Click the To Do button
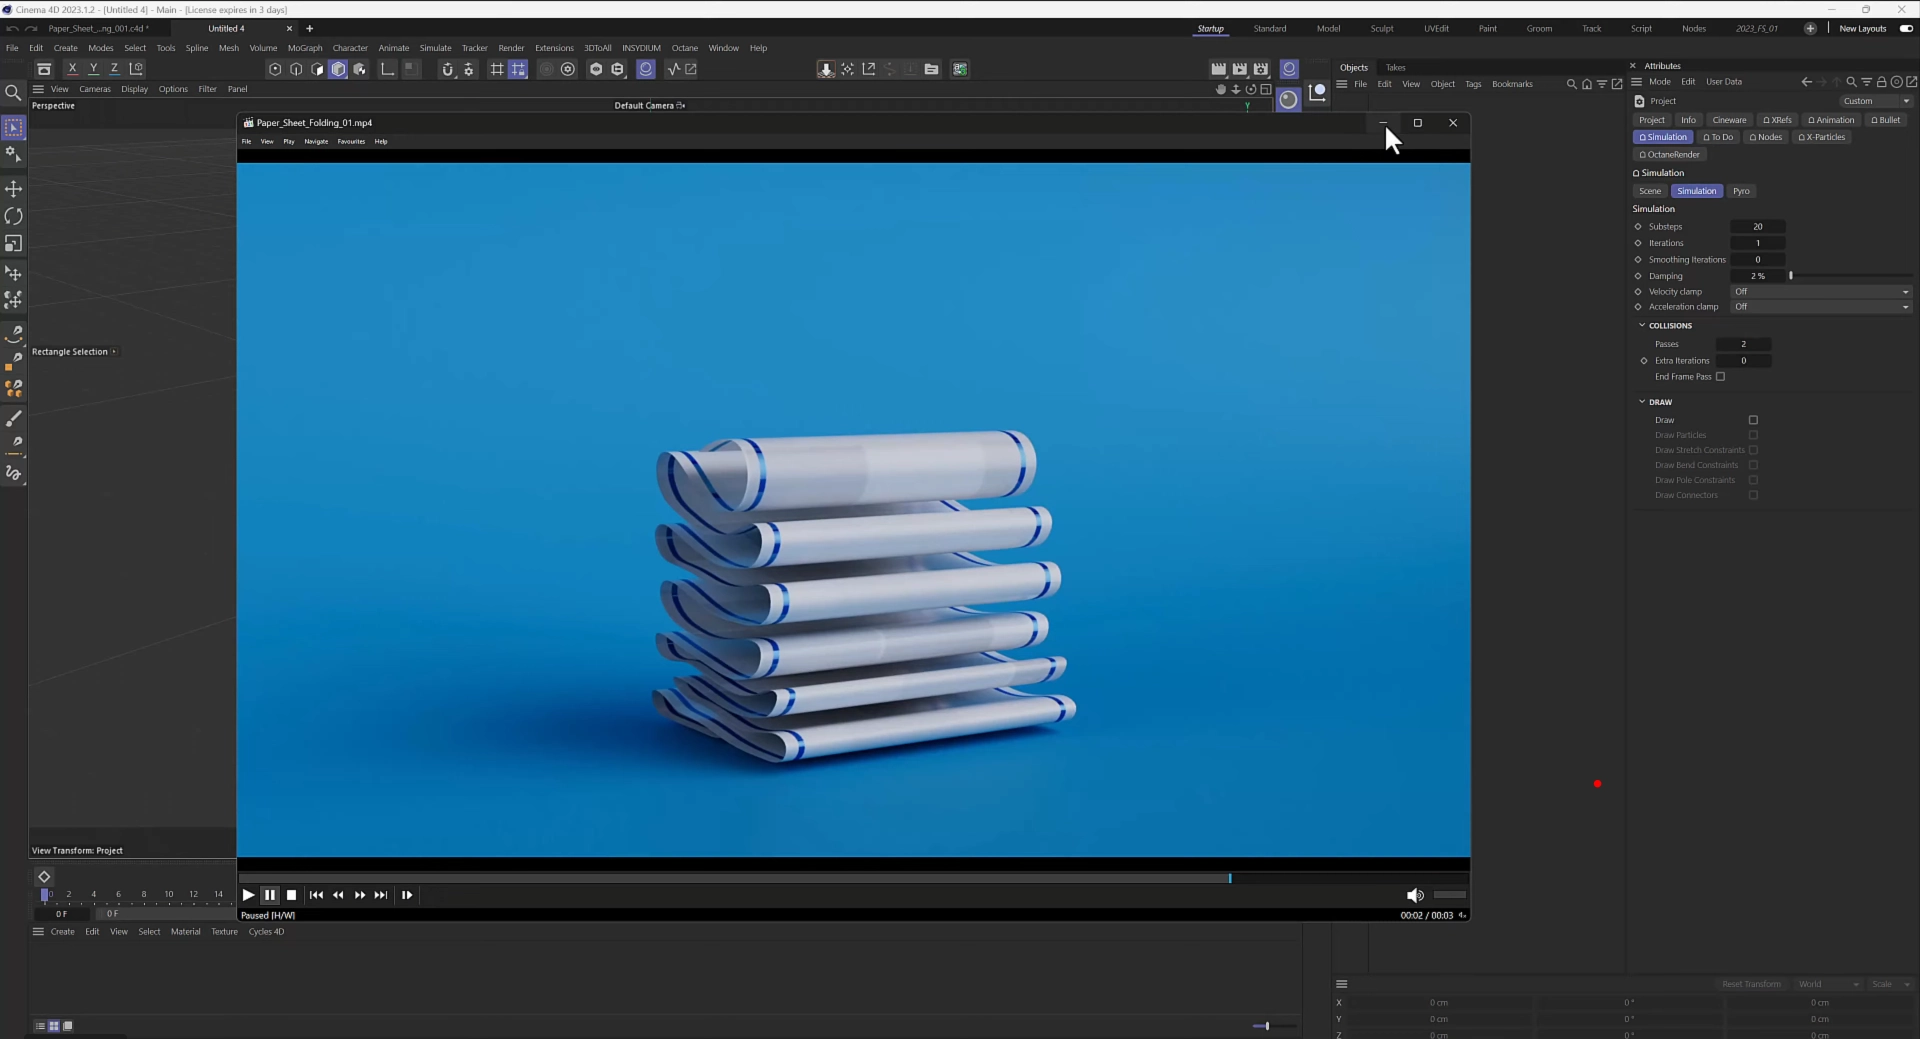This screenshot has width=1920, height=1039. (1718, 137)
